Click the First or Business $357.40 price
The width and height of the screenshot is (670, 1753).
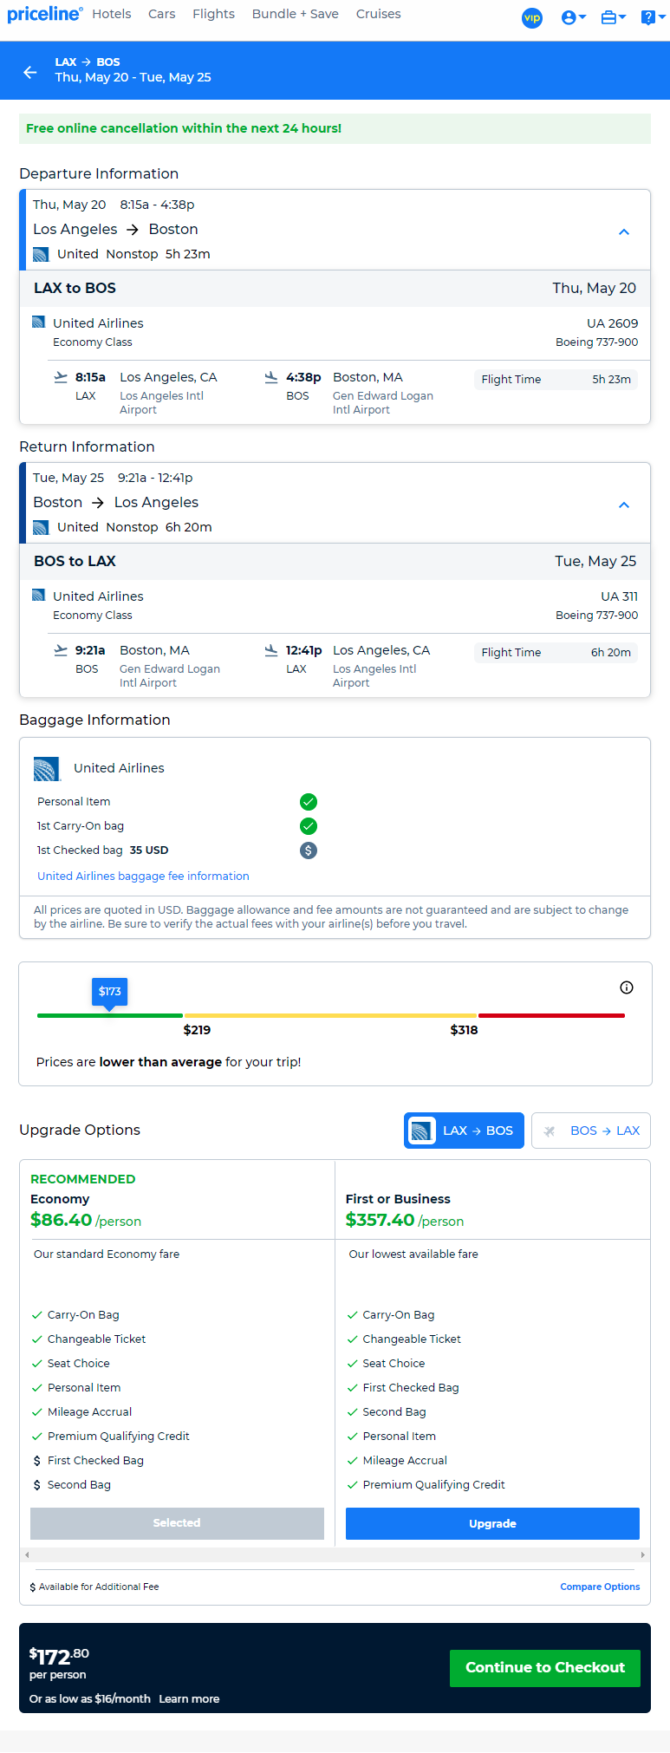tap(380, 1220)
